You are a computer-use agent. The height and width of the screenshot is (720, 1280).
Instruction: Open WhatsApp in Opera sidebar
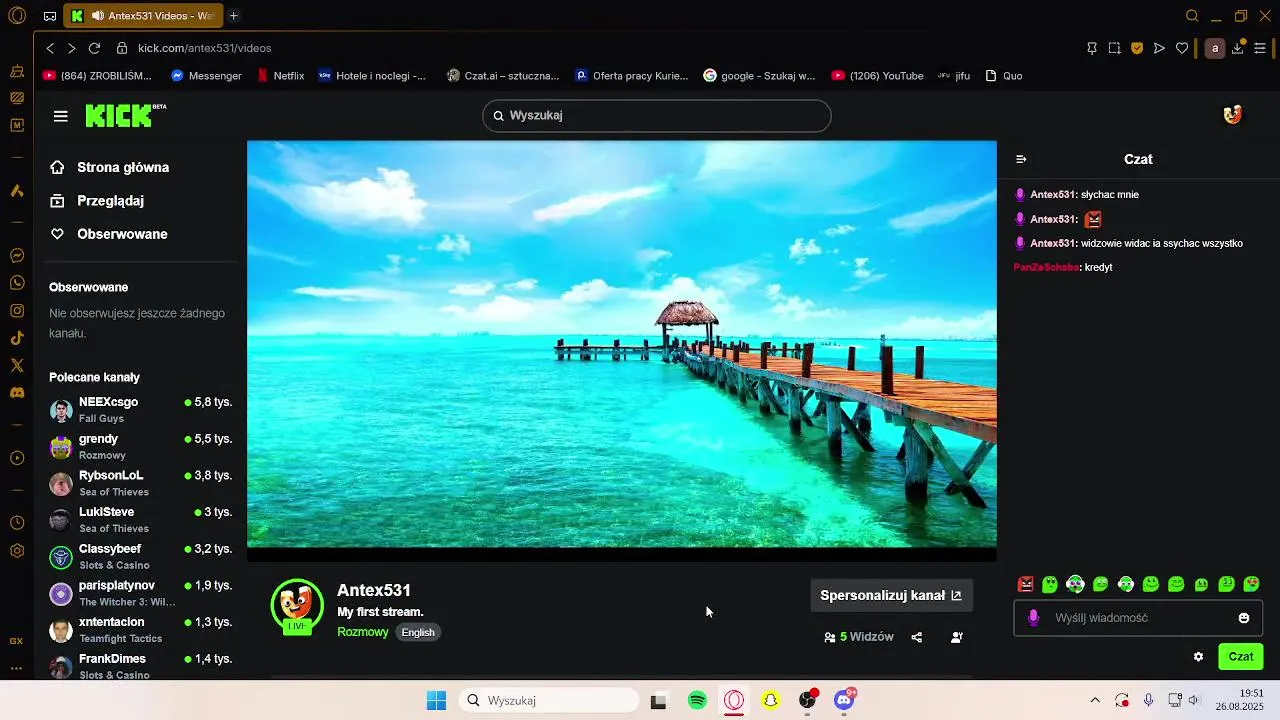tap(17, 283)
